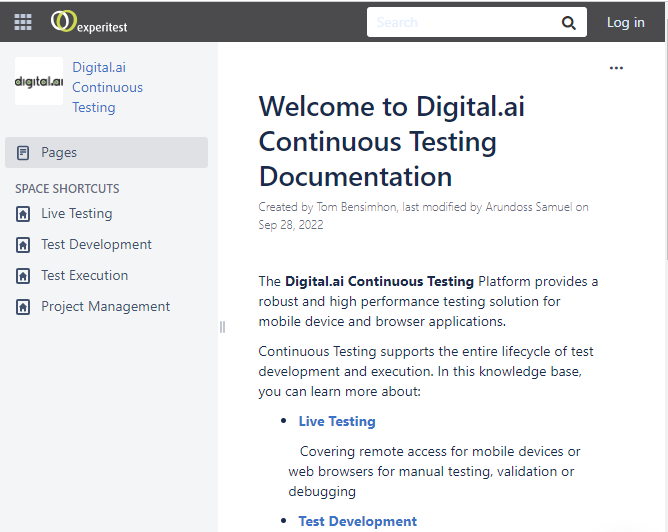Open the Test Execution sidebar shortcut
Screen dimensions: 668x532
(84, 276)
